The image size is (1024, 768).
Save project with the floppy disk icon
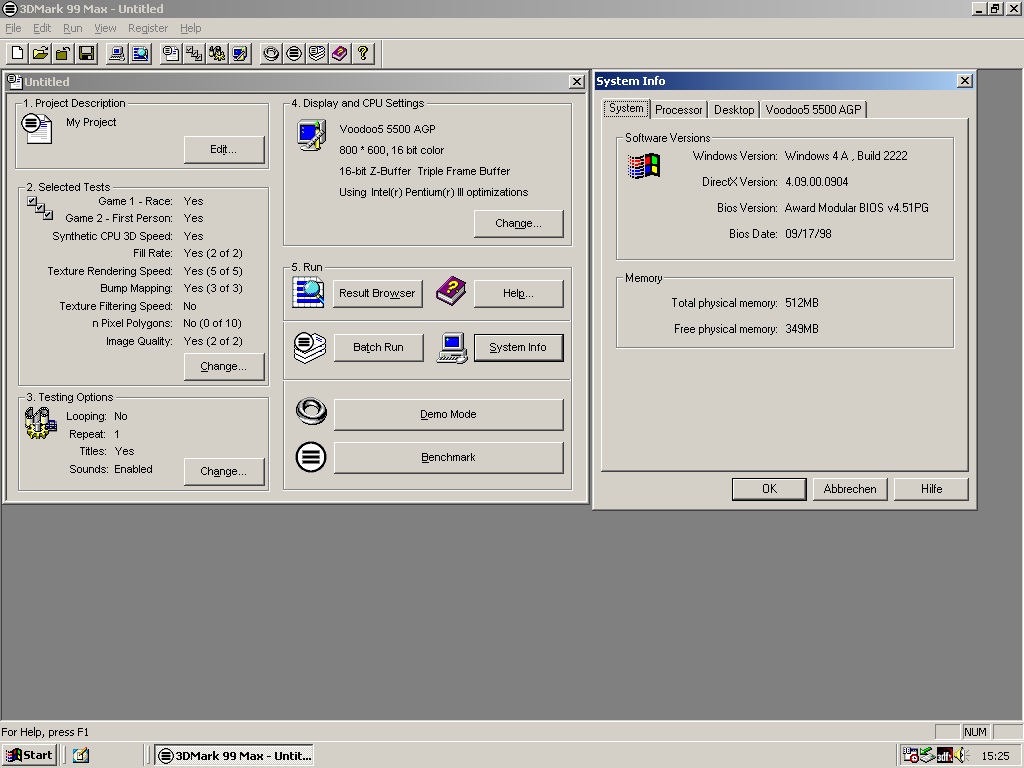pos(86,53)
